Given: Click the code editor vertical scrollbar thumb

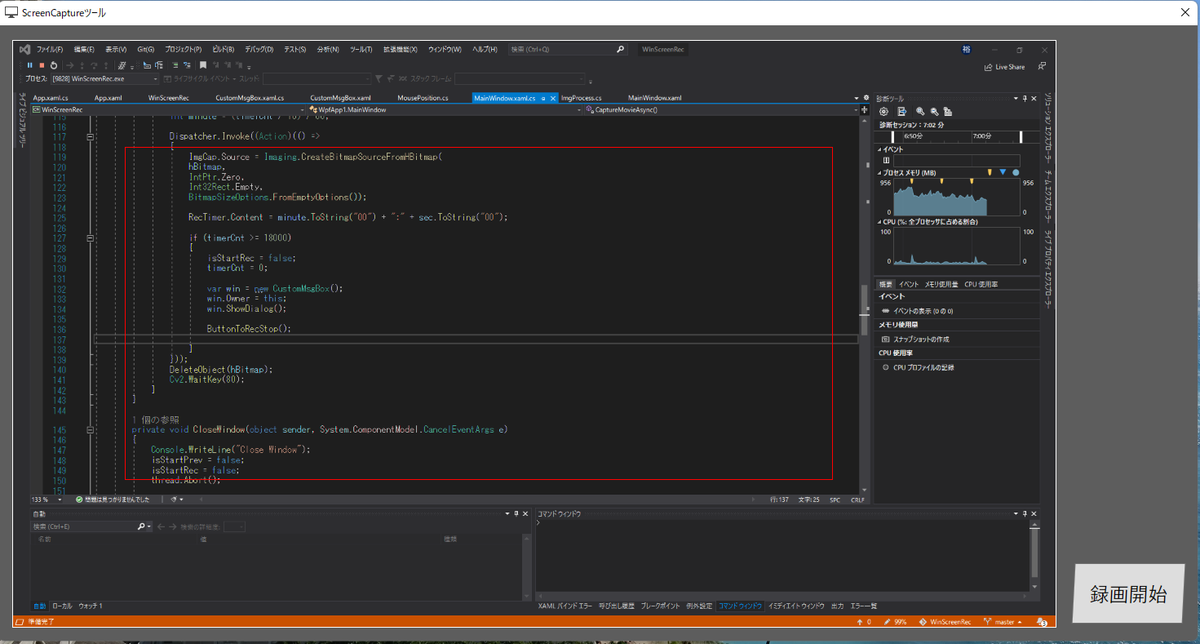Looking at the screenshot, I should click(863, 308).
